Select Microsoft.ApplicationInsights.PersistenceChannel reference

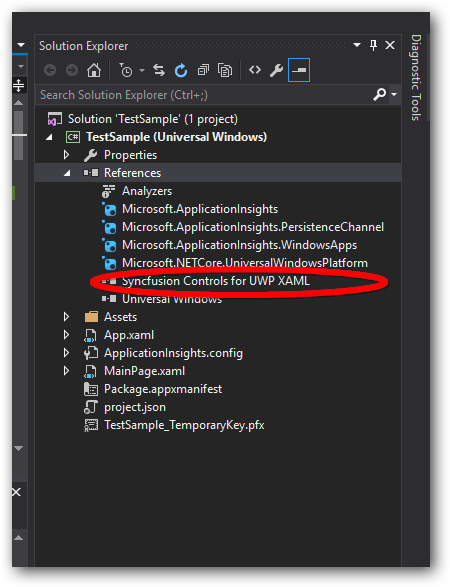[253, 227]
